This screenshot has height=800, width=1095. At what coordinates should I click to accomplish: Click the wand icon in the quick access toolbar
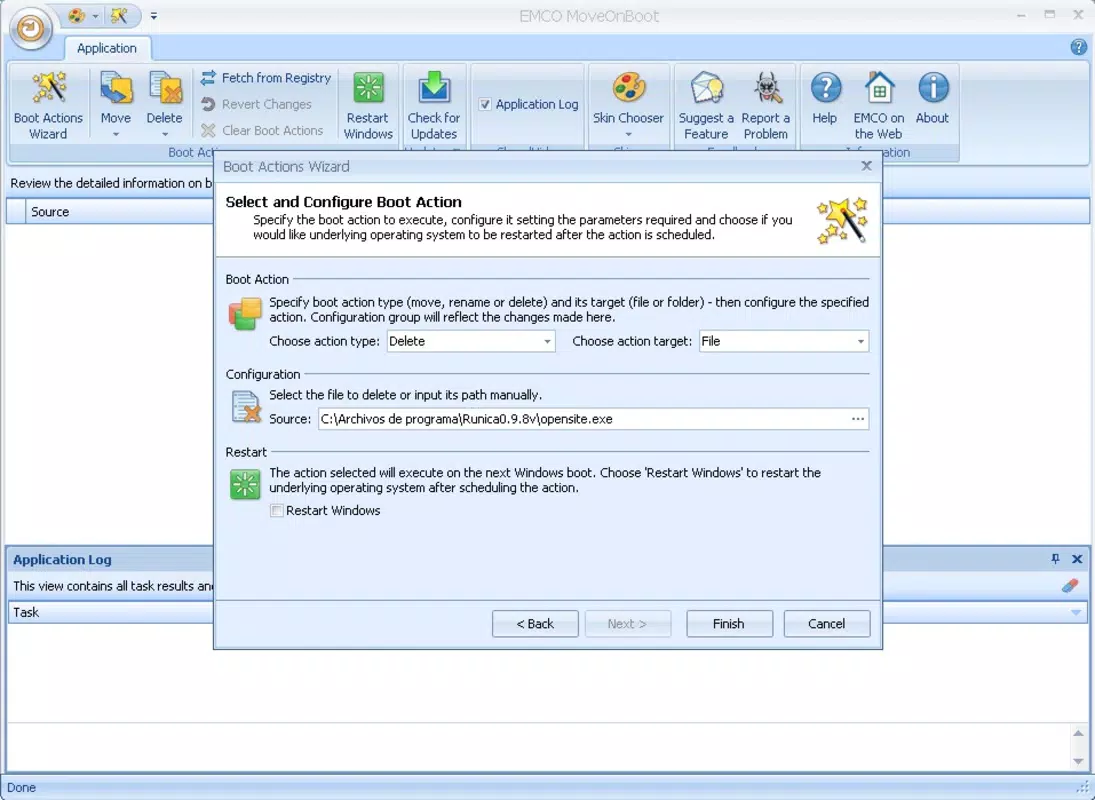tap(119, 15)
